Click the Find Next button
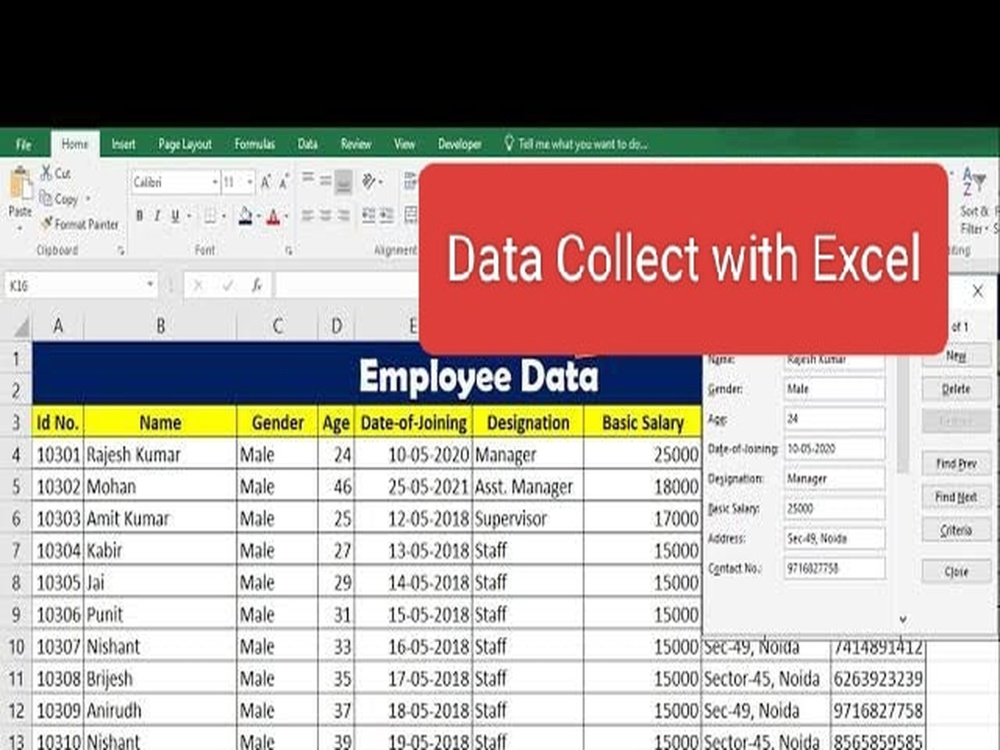This screenshot has width=1000, height=750. (956, 497)
